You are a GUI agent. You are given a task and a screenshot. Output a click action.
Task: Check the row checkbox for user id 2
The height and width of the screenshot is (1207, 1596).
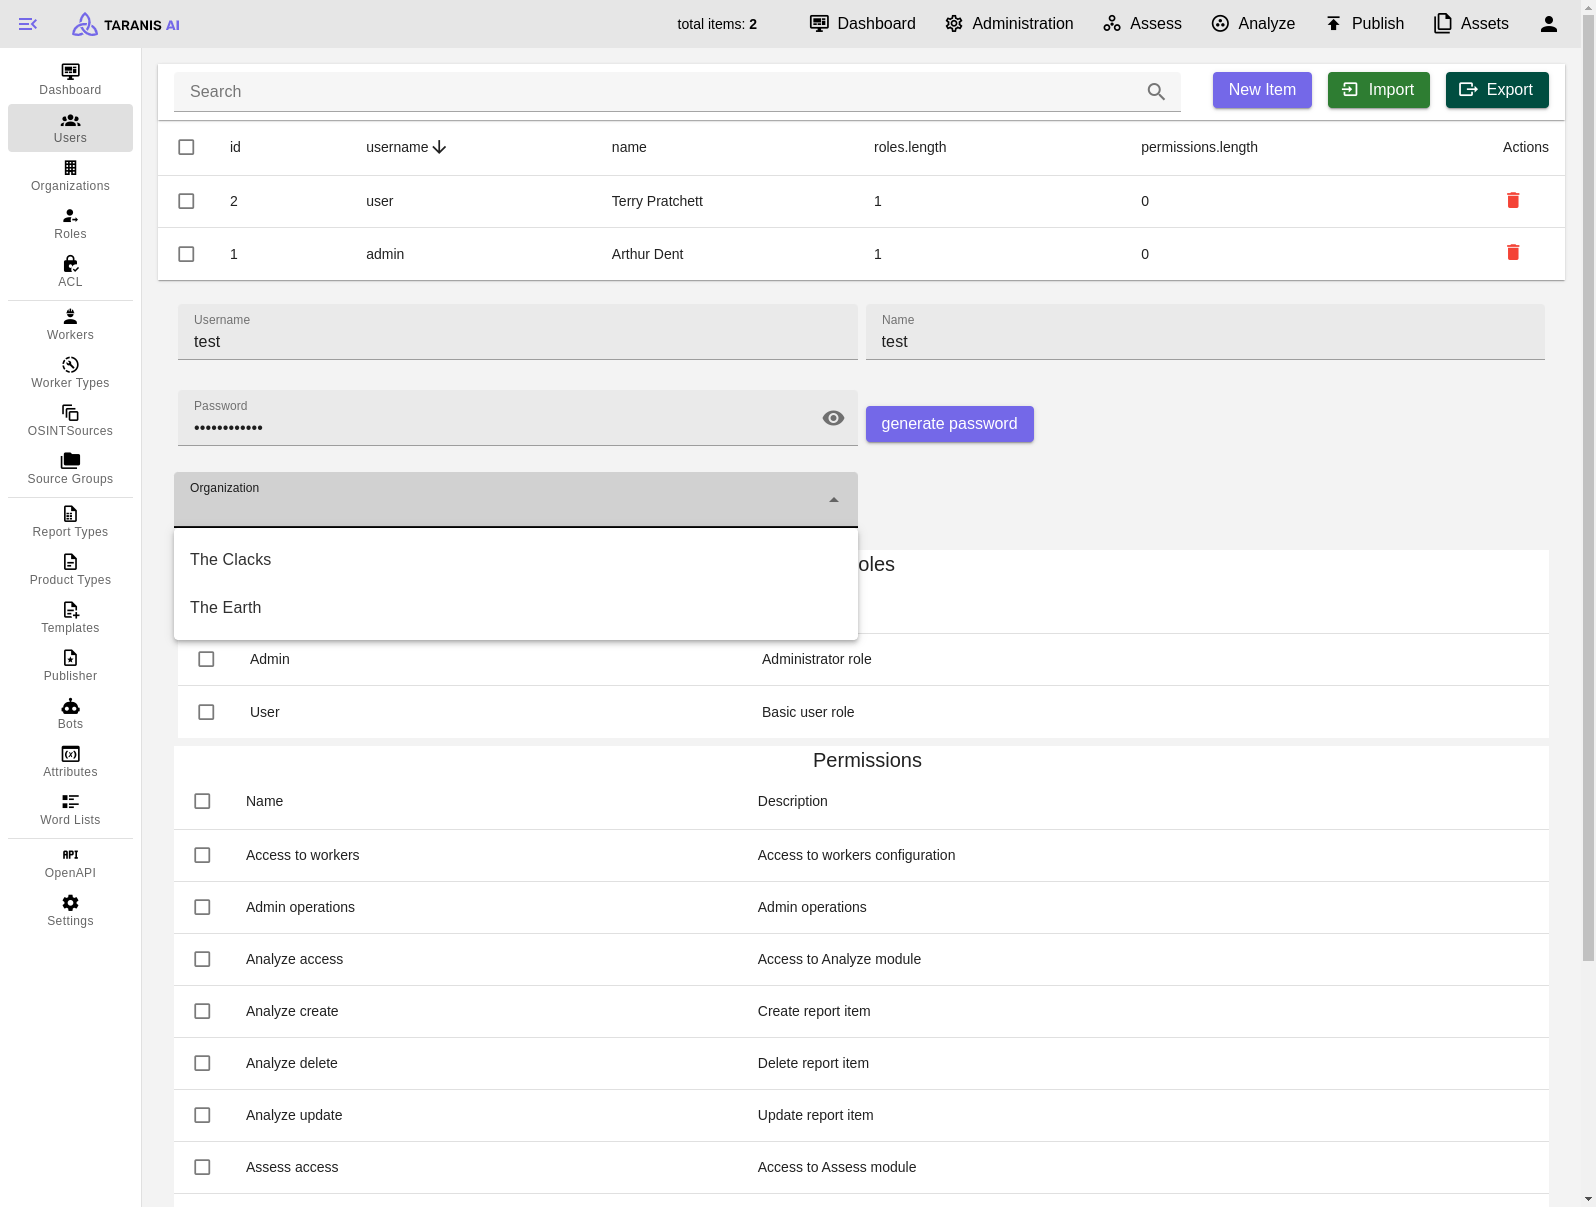coord(186,201)
